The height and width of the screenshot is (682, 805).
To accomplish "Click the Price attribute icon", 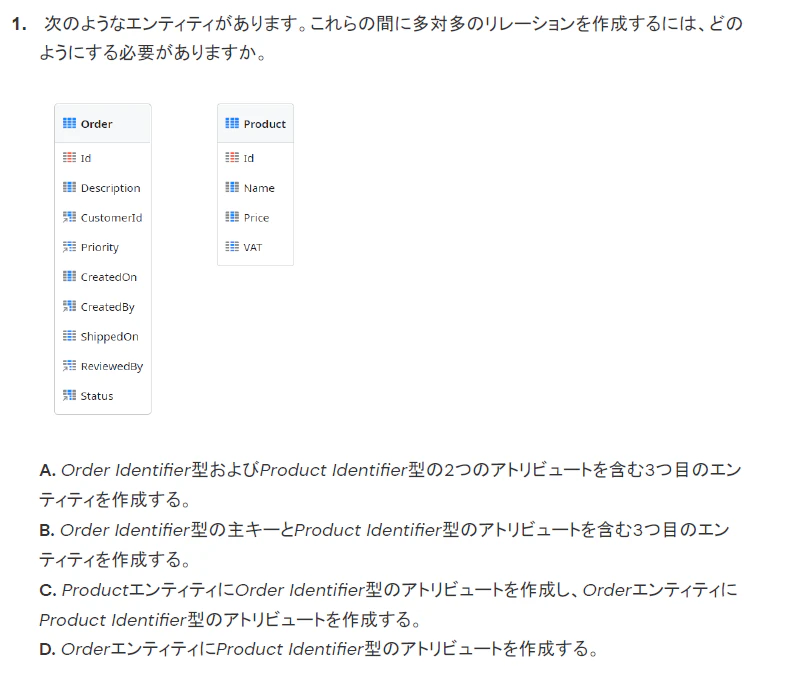I will 232,217.
